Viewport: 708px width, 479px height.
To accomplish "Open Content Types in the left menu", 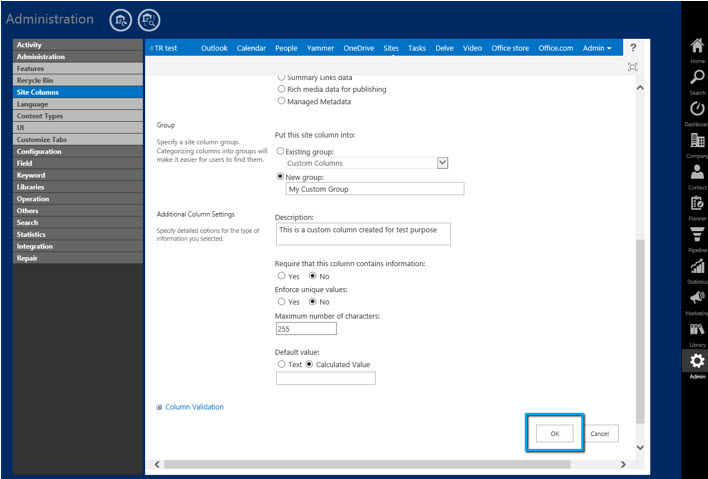I will [x=78, y=116].
